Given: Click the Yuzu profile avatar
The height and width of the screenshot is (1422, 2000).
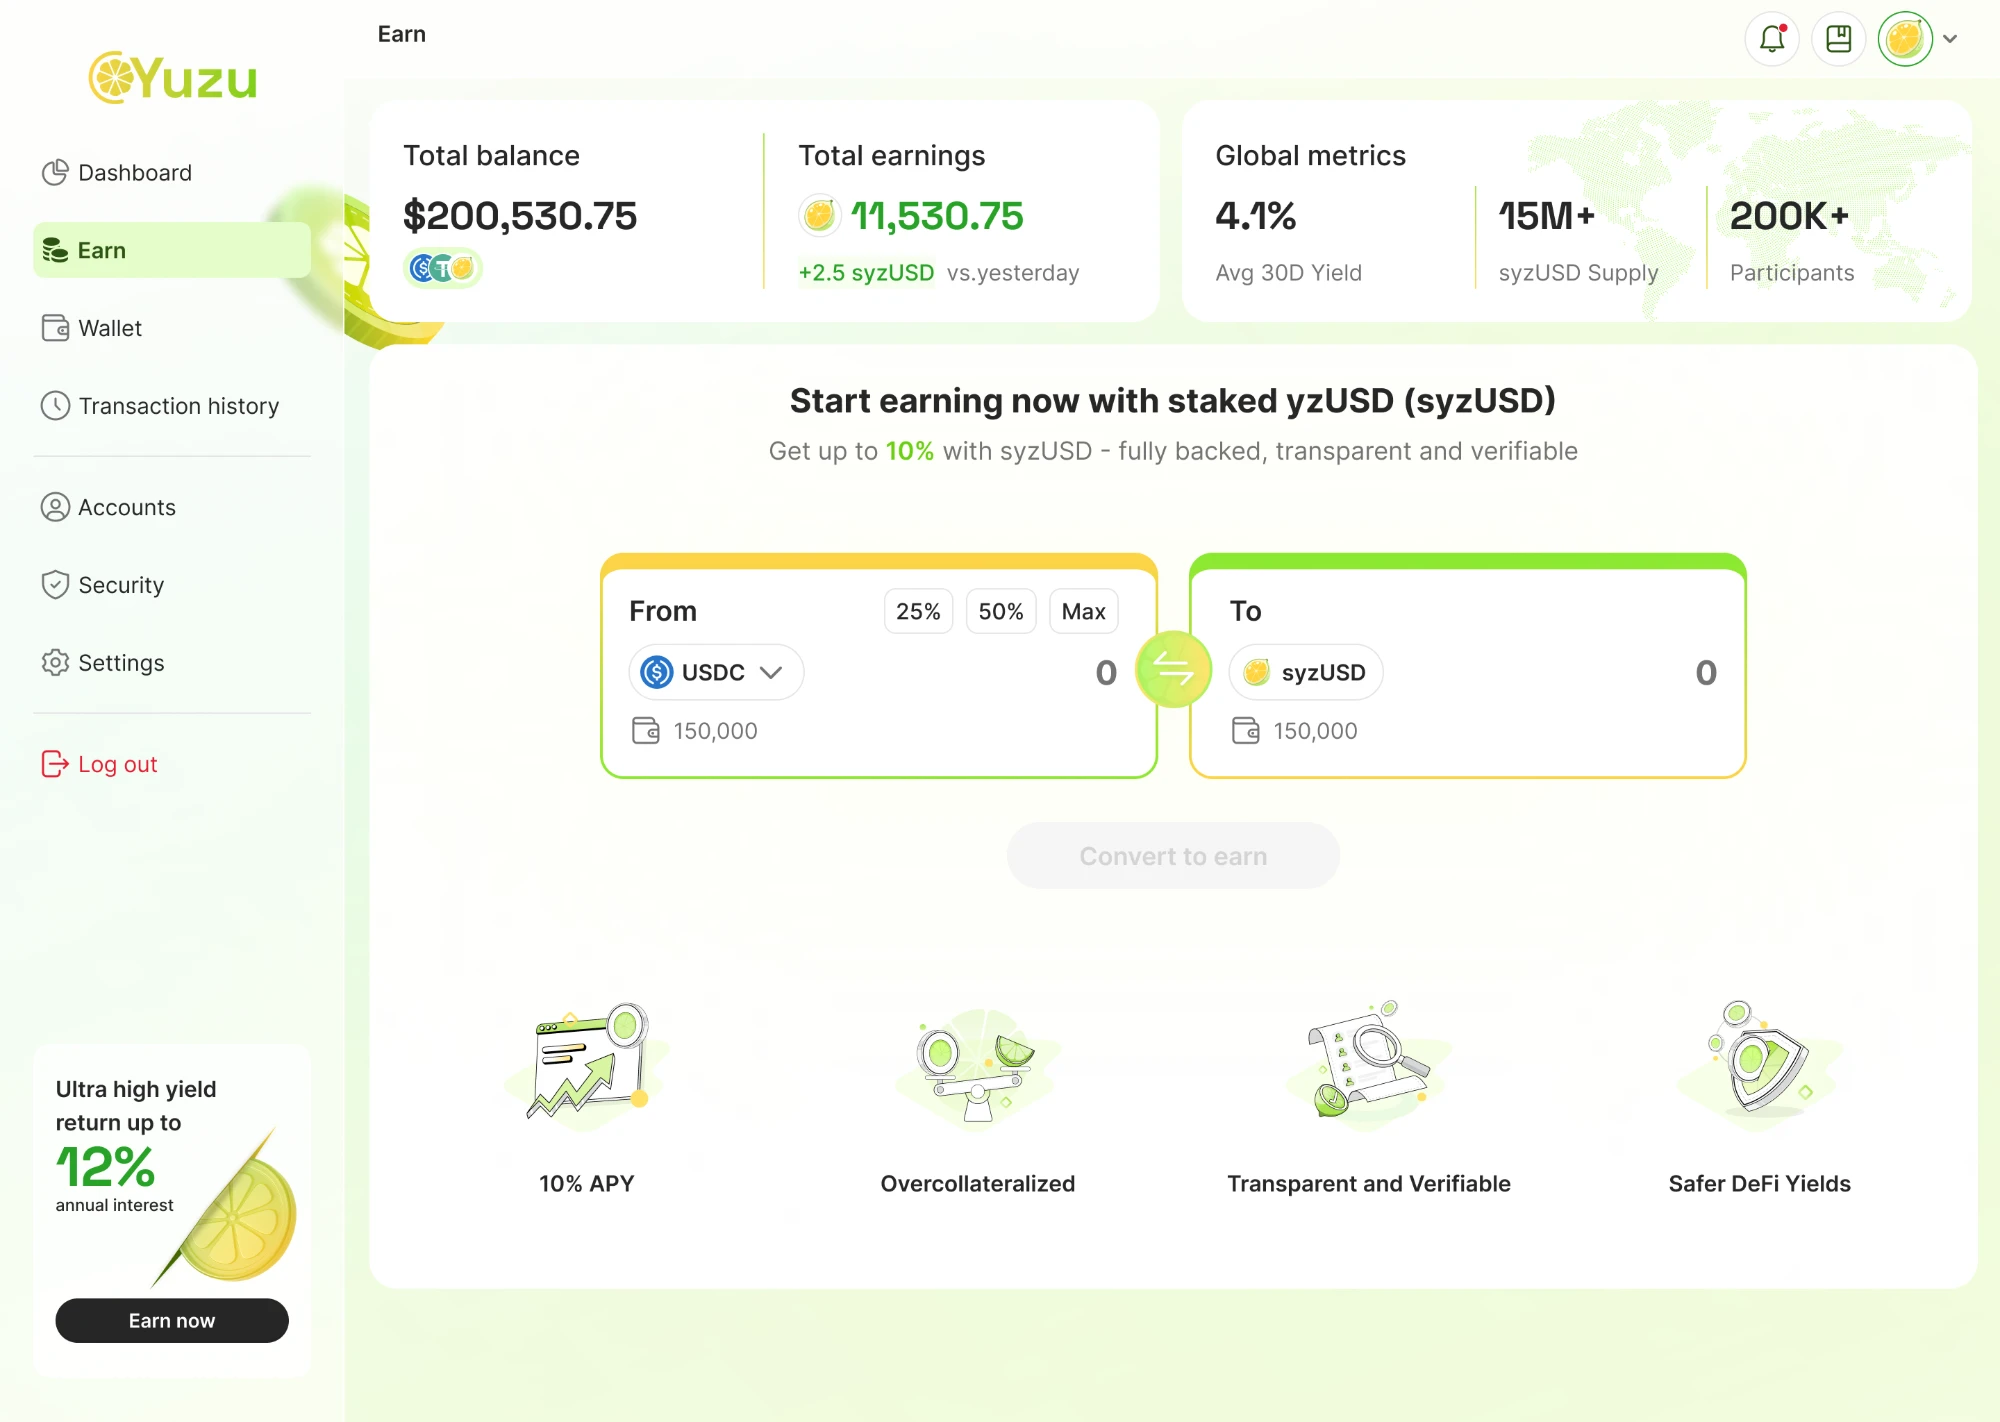Looking at the screenshot, I should pos(1905,39).
